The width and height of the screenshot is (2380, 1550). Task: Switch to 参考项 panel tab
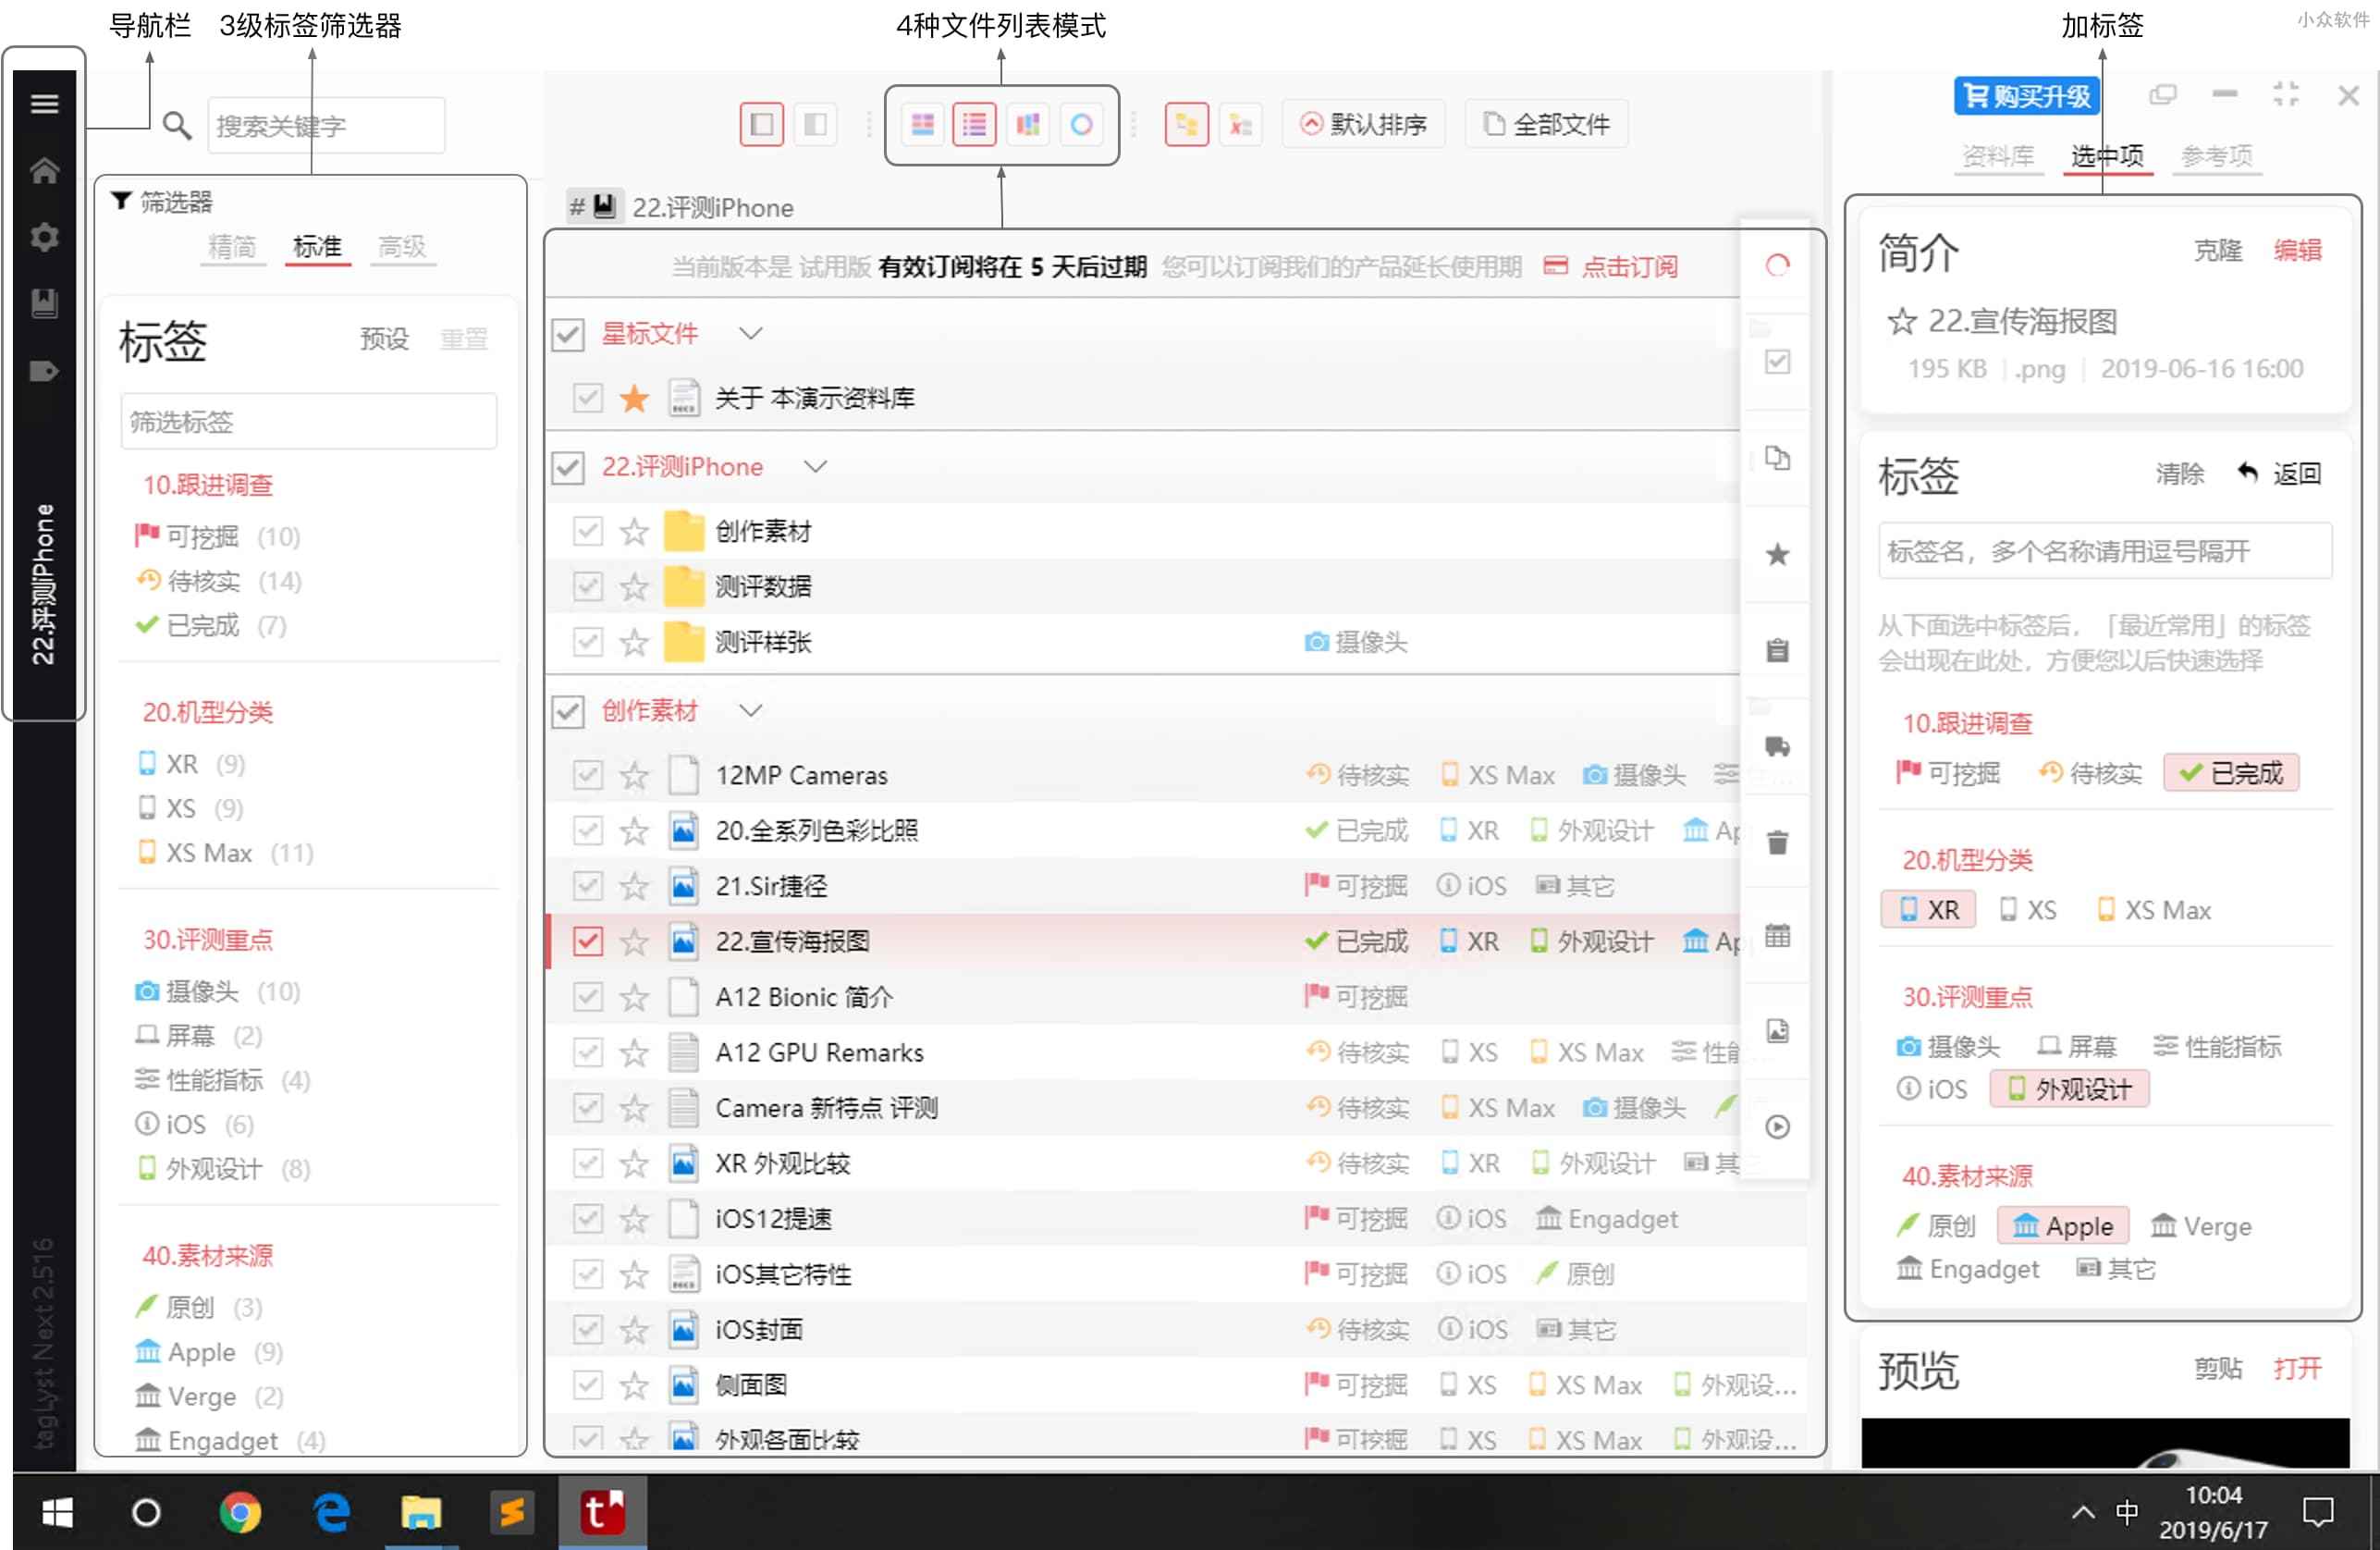[x=2214, y=158]
